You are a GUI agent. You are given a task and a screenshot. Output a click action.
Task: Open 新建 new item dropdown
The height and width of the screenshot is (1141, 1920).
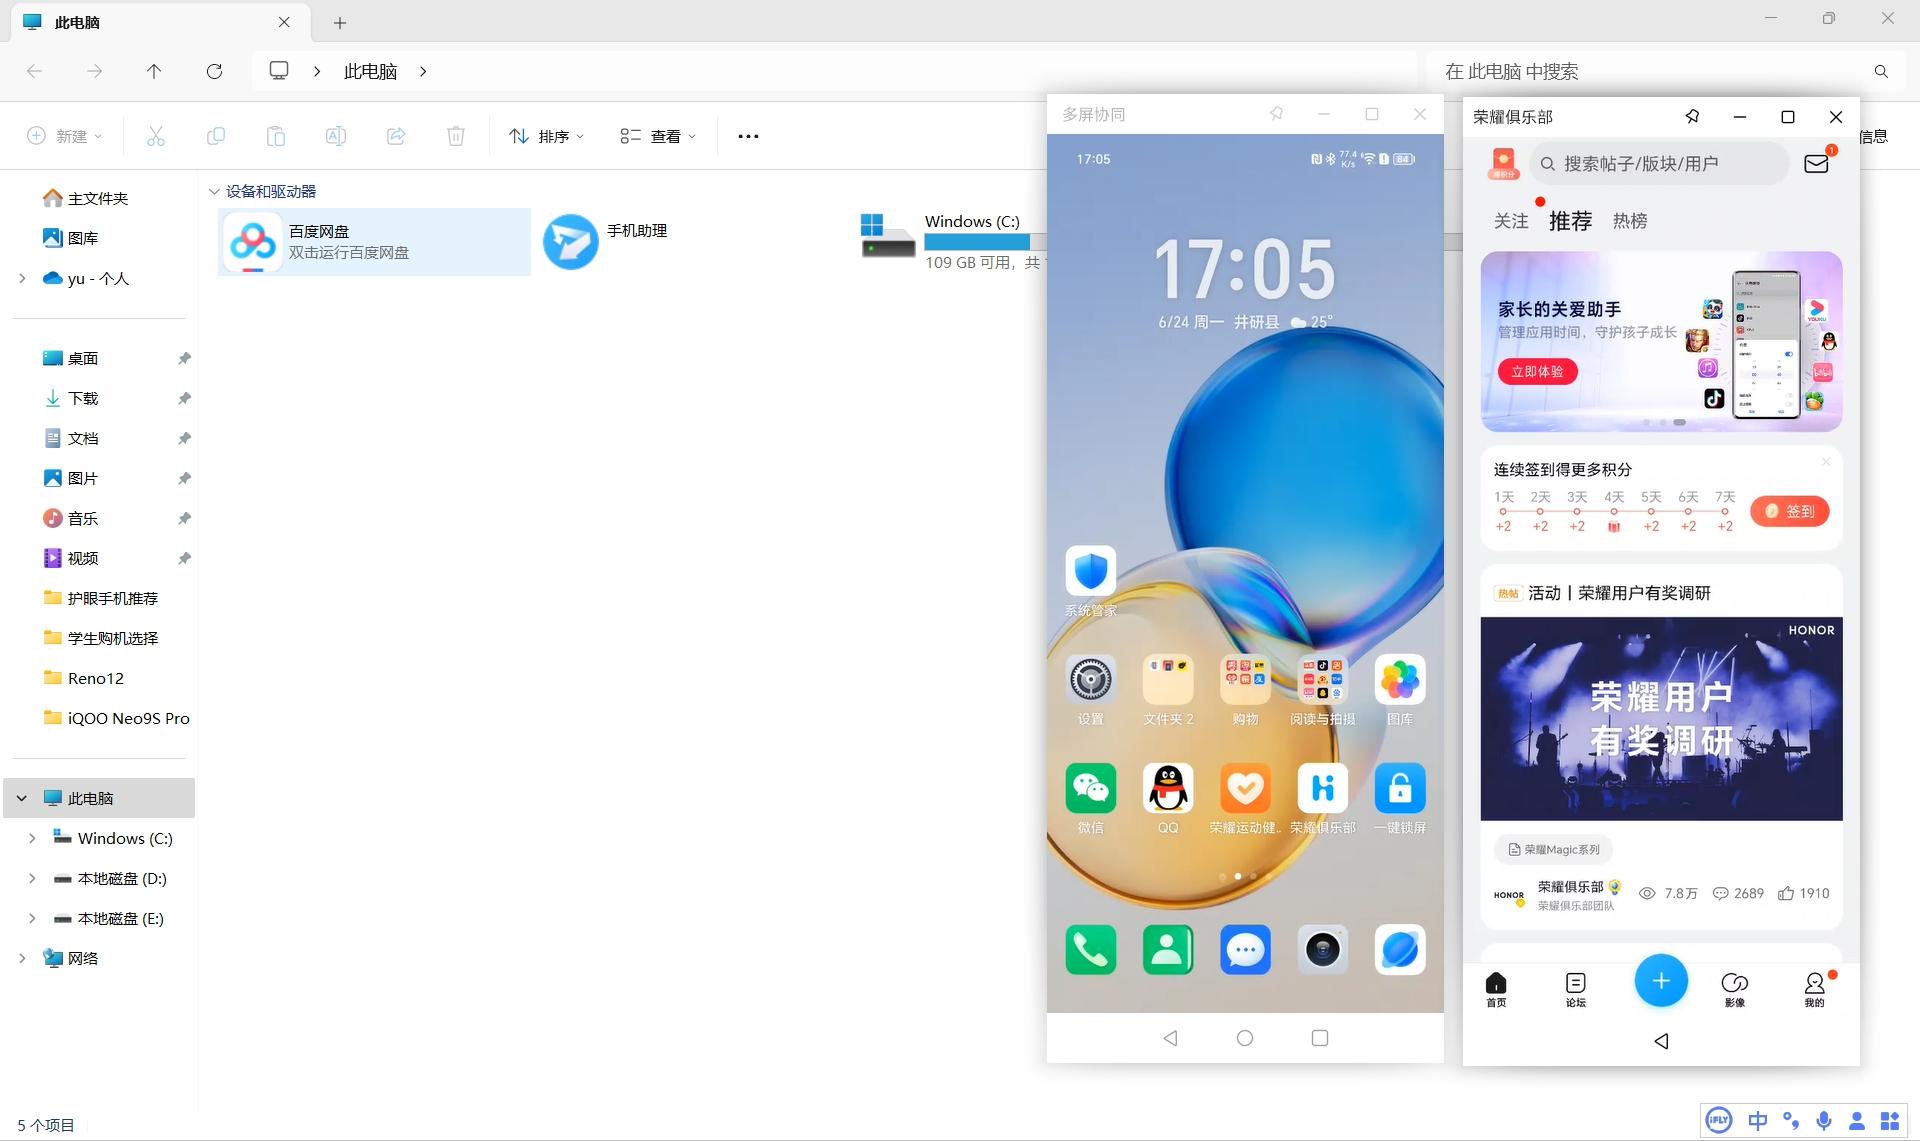click(x=65, y=136)
